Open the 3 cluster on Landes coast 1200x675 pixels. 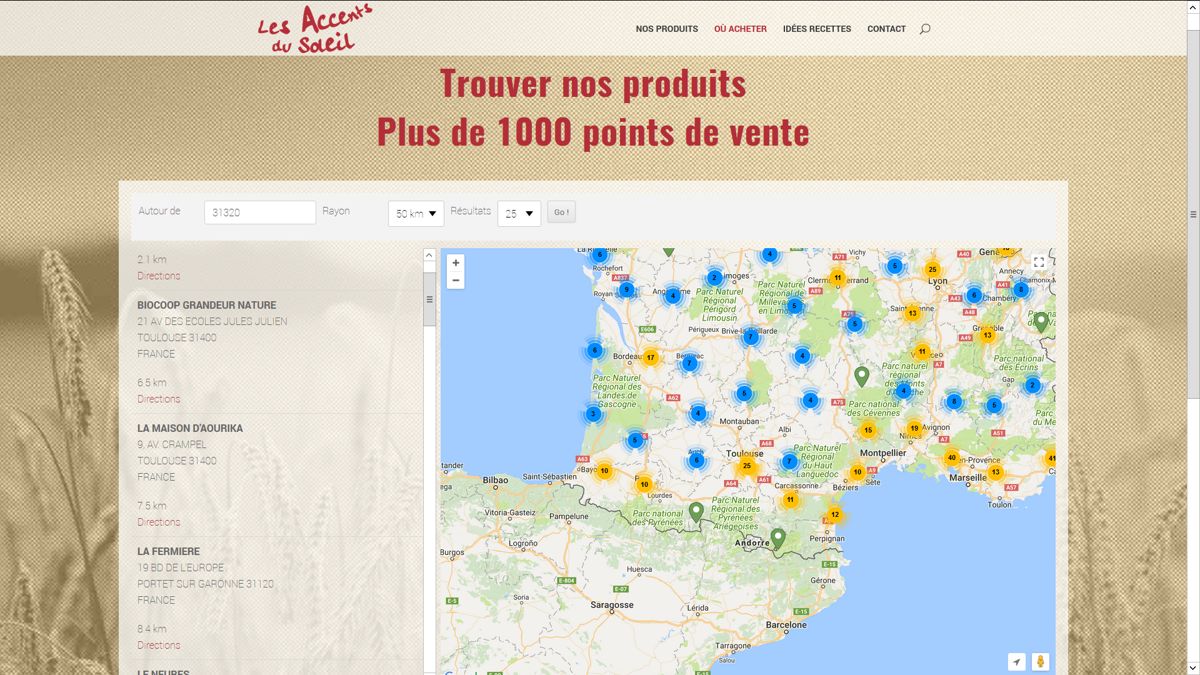click(593, 414)
